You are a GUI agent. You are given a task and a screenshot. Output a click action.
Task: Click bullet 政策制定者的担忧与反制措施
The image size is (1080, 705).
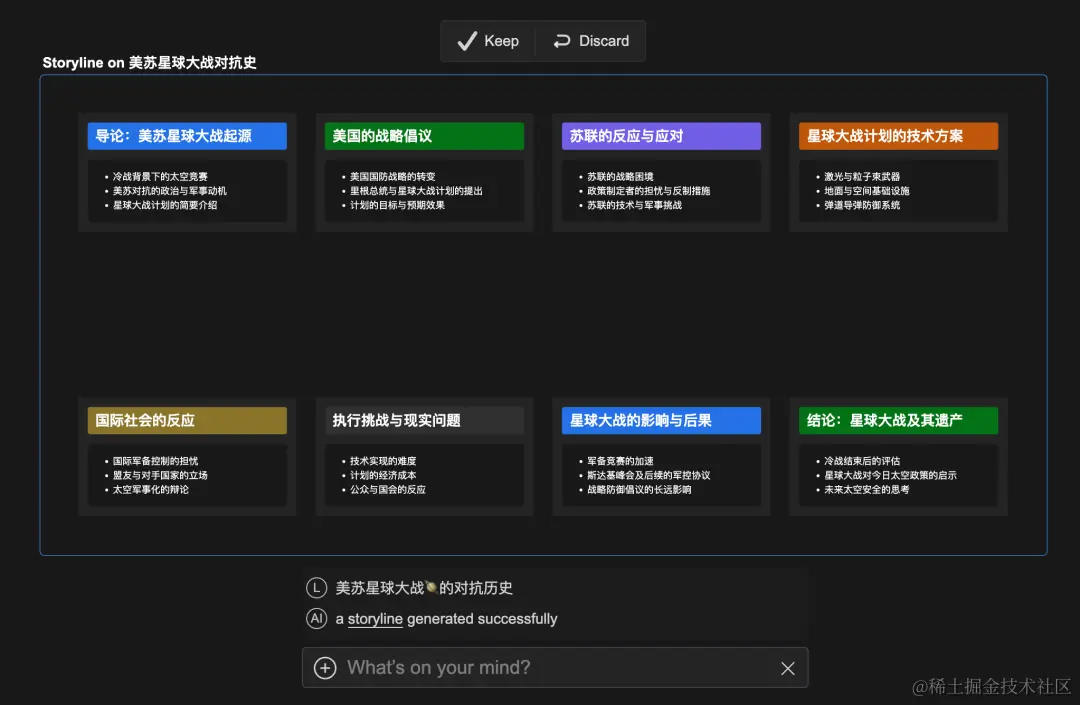point(648,191)
